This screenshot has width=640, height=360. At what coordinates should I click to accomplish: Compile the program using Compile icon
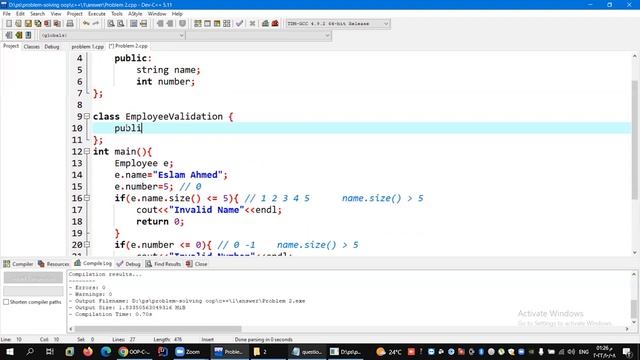pyautogui.click(x=198, y=24)
